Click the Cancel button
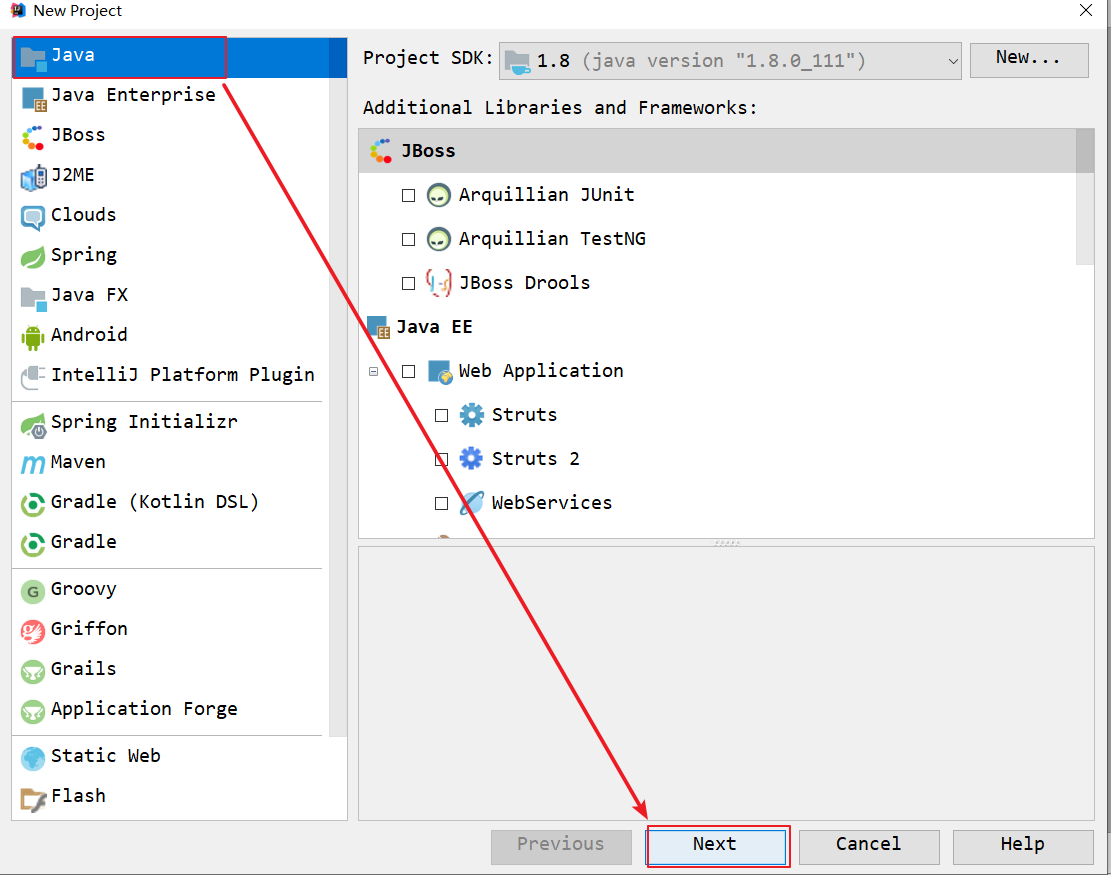Image resolution: width=1111 pixels, height=875 pixels. pos(868,845)
